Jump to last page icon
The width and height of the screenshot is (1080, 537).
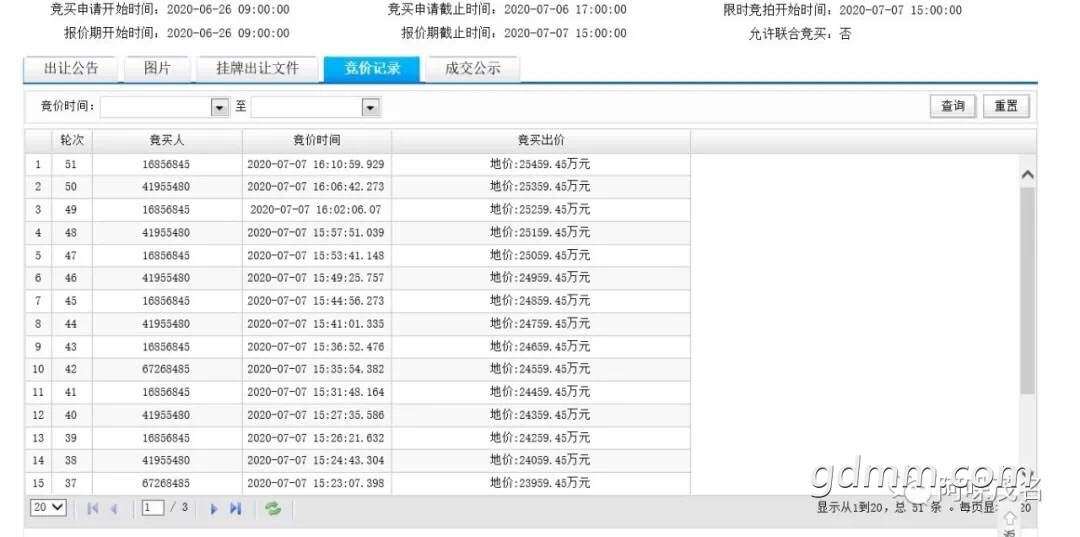click(236, 509)
